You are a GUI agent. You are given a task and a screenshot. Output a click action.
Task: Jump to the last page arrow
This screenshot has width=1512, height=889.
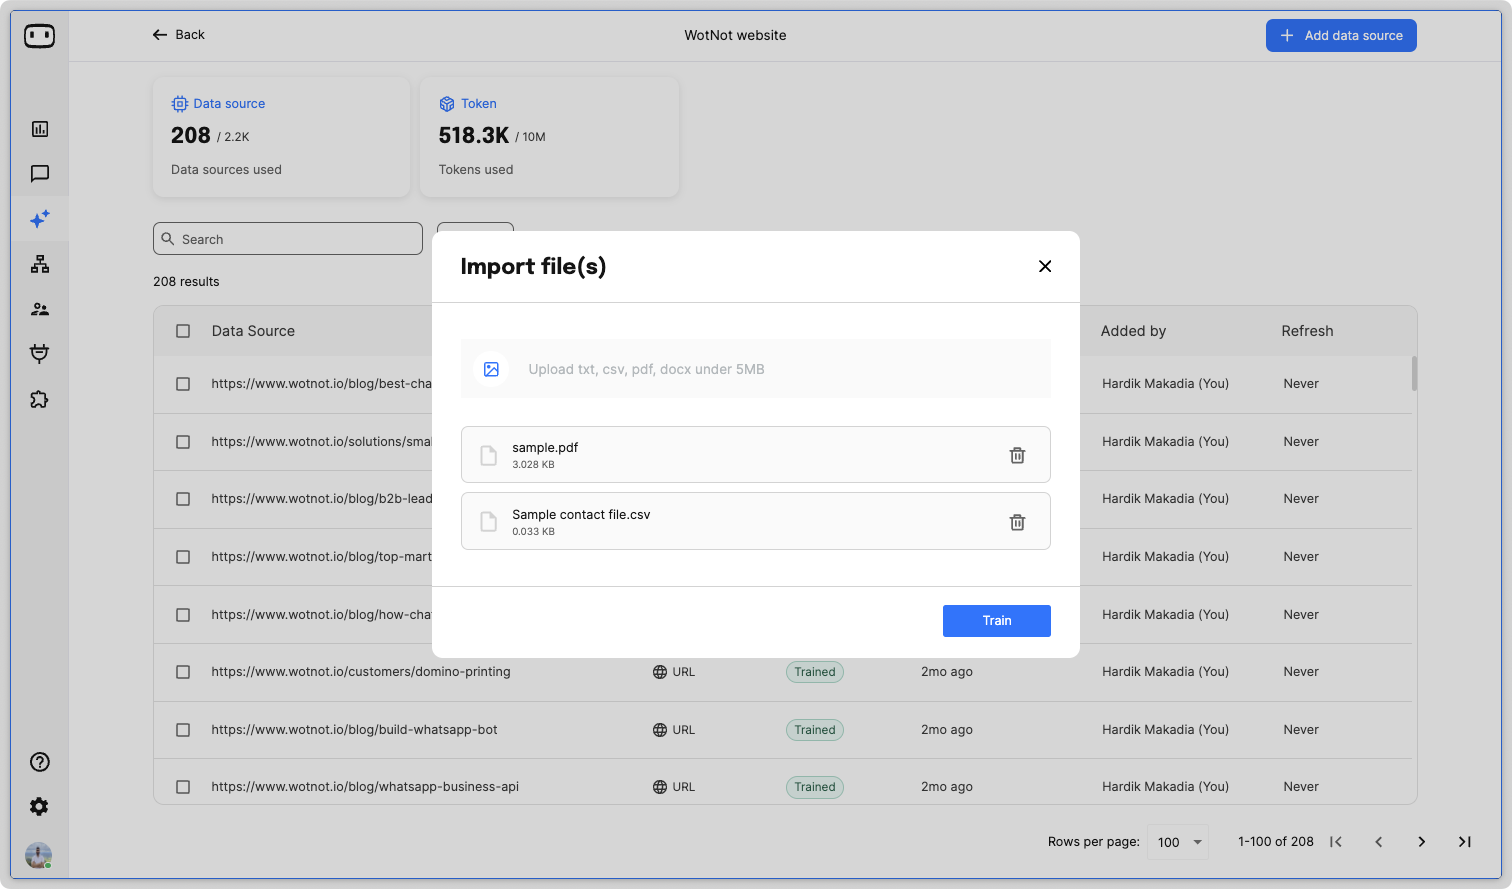(1464, 842)
